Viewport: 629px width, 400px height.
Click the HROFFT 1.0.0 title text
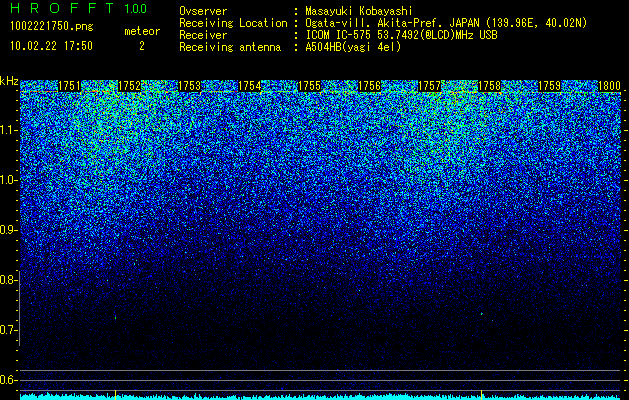click(x=78, y=8)
